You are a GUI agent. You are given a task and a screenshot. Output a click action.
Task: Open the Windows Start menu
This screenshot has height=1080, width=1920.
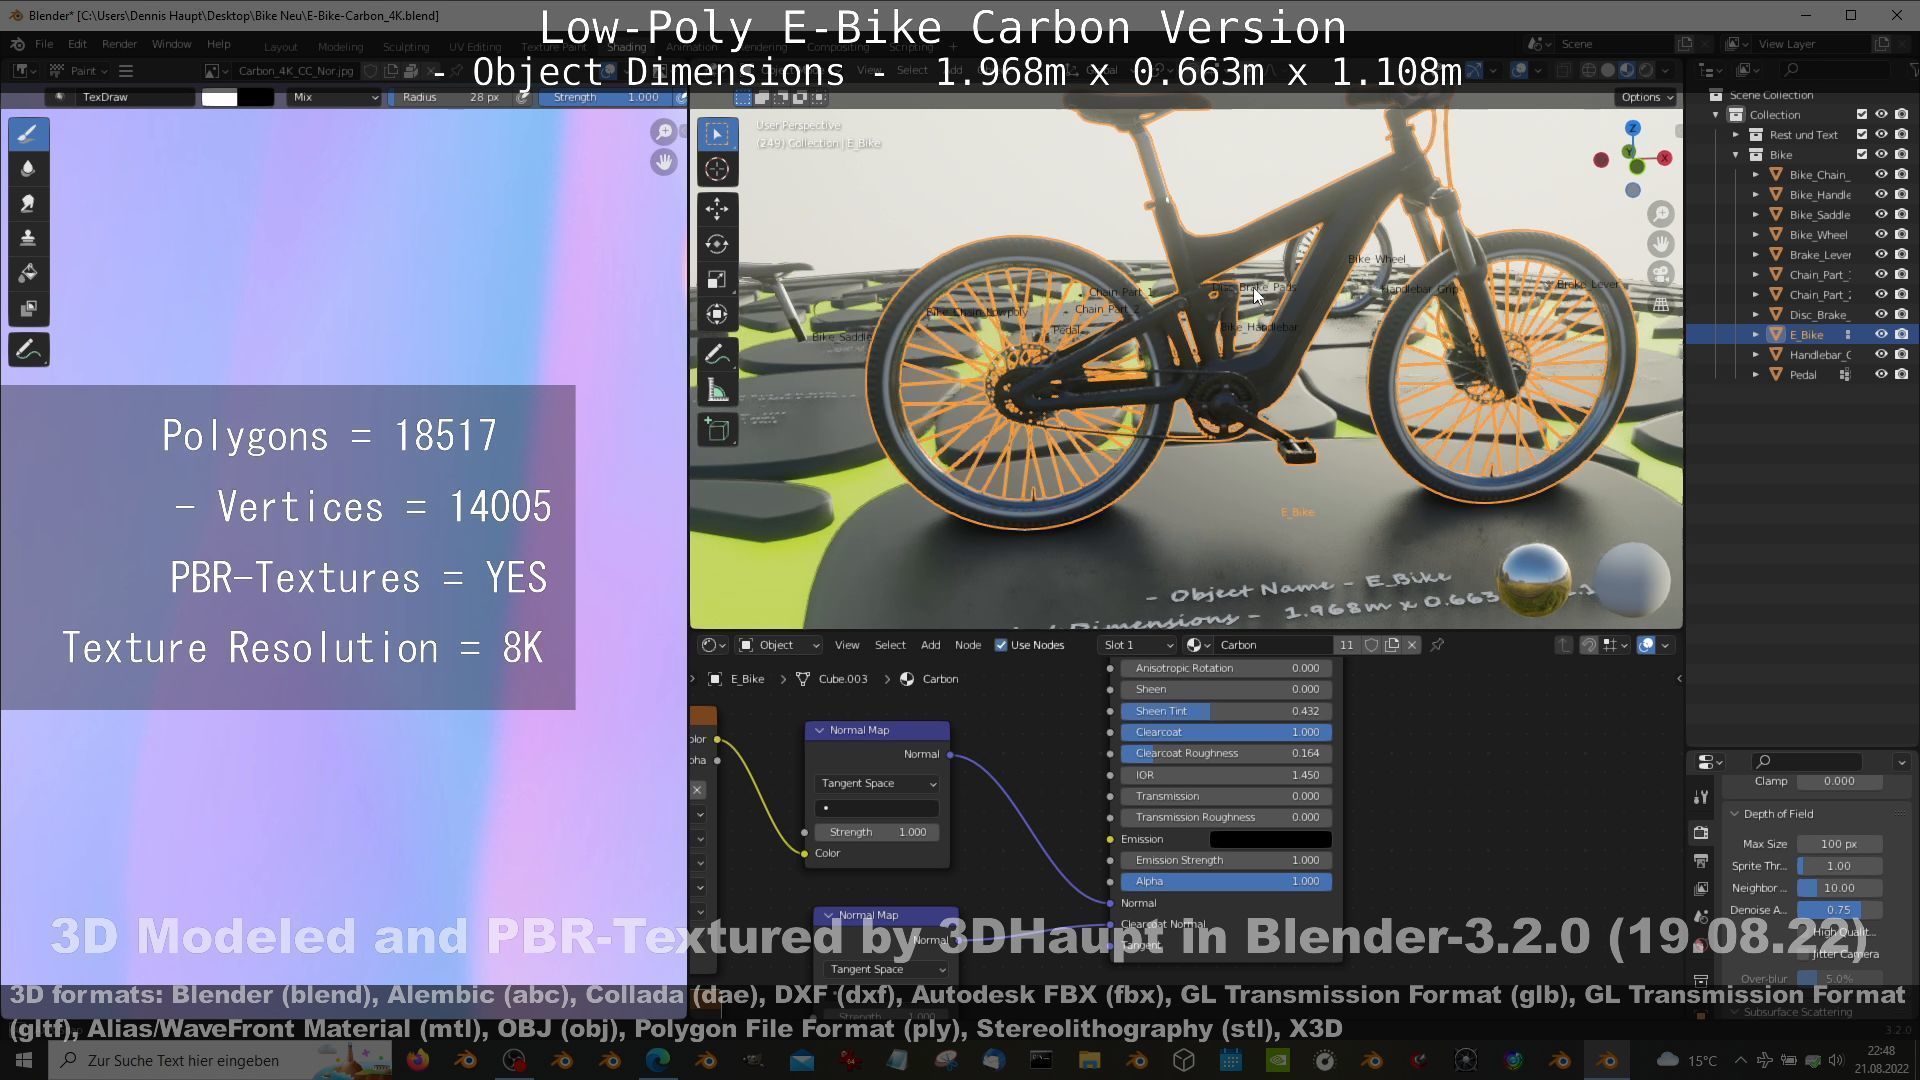click(x=24, y=1060)
